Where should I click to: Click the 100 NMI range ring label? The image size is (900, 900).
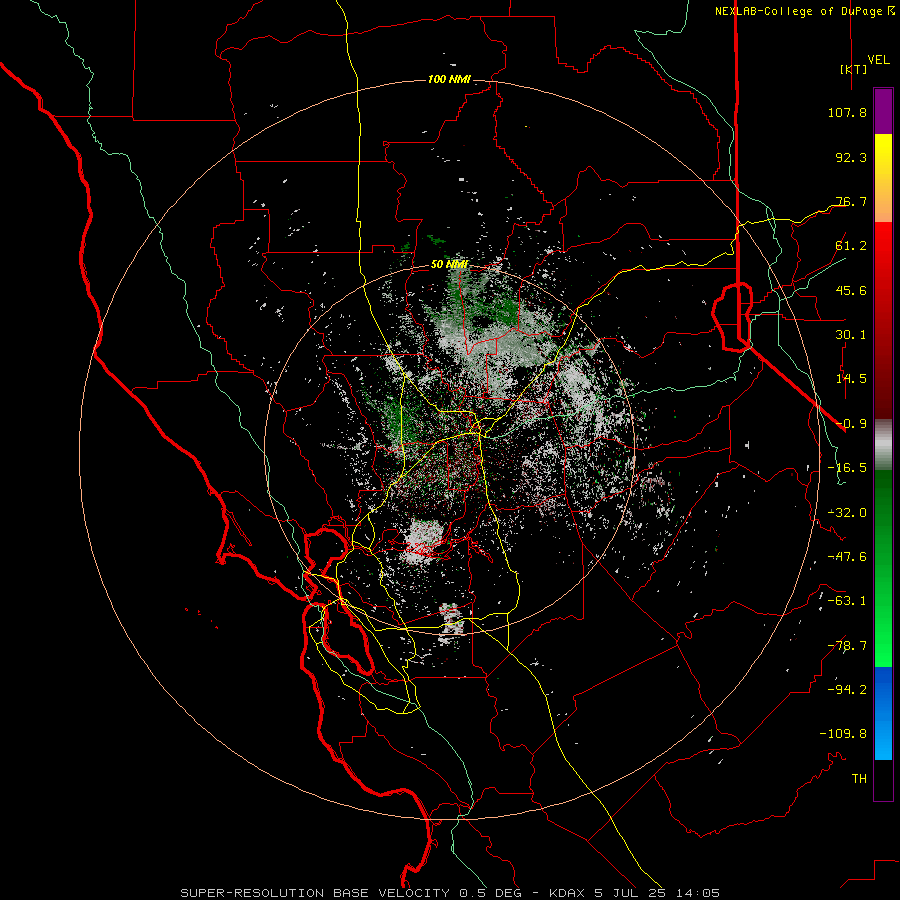(449, 79)
